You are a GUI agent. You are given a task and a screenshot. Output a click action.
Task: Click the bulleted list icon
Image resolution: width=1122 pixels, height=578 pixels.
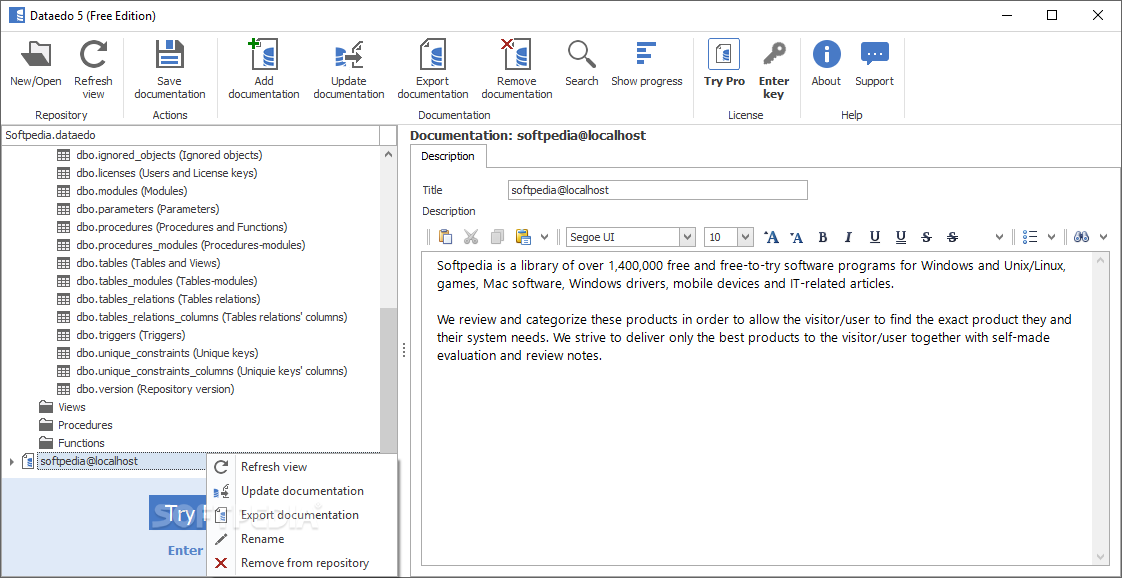(1030, 237)
